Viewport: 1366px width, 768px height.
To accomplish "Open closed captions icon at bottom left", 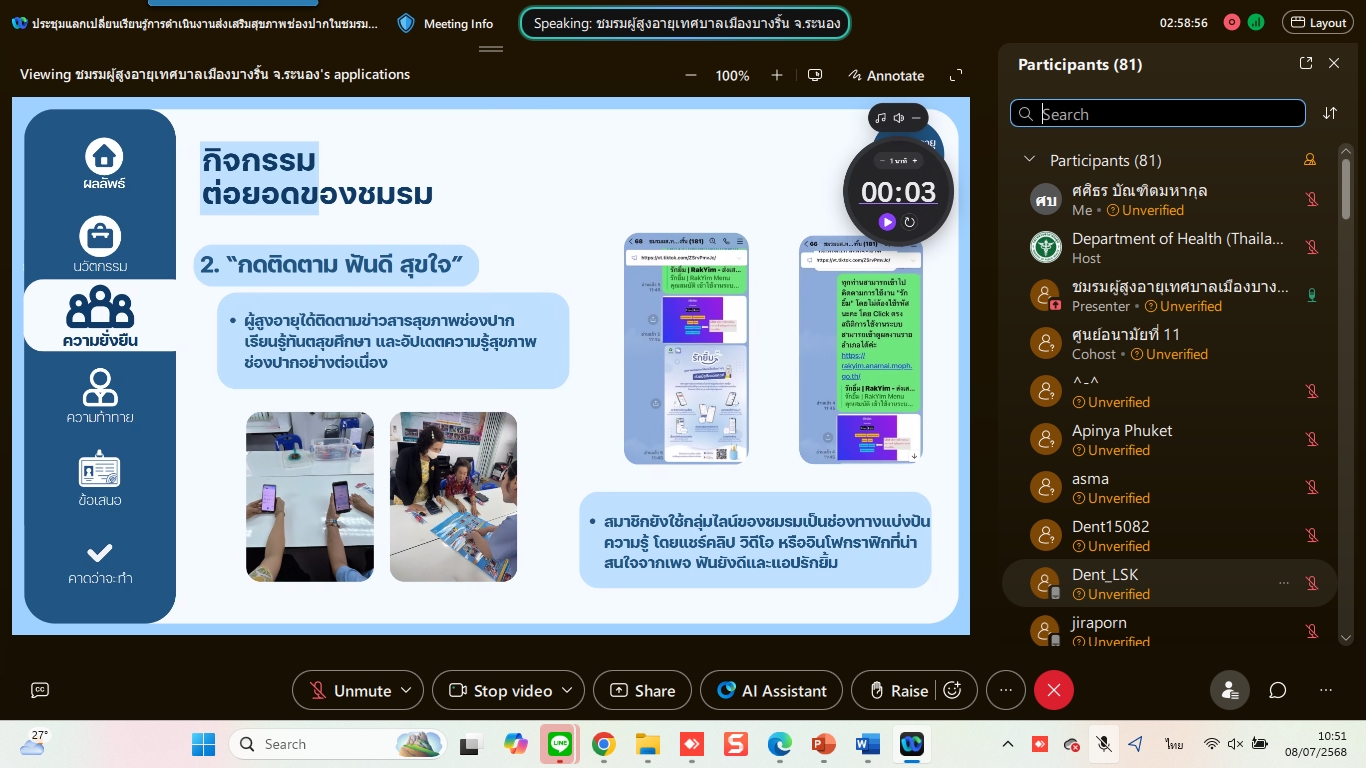I will (x=40, y=690).
